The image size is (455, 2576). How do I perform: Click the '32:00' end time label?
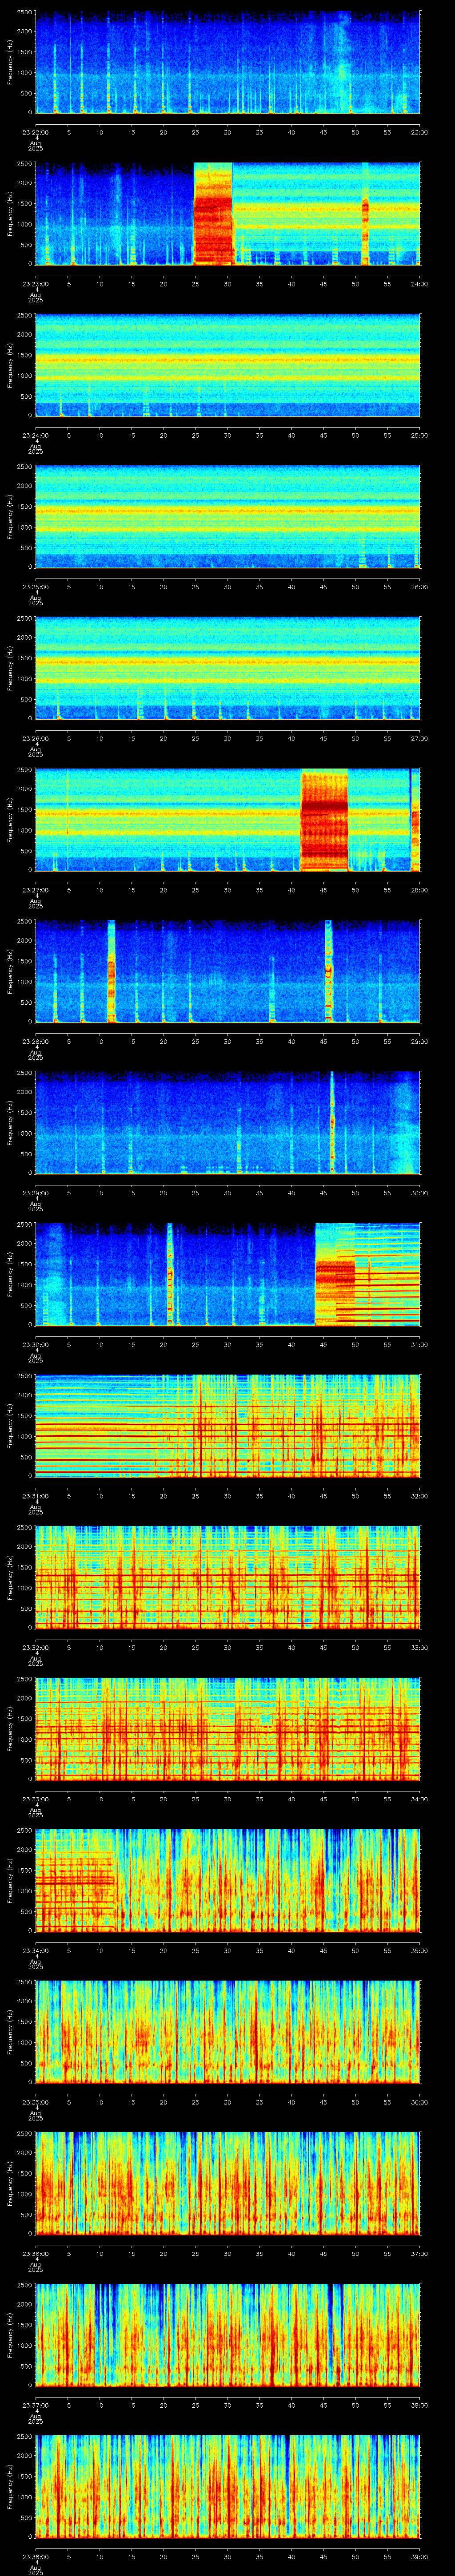point(420,1496)
